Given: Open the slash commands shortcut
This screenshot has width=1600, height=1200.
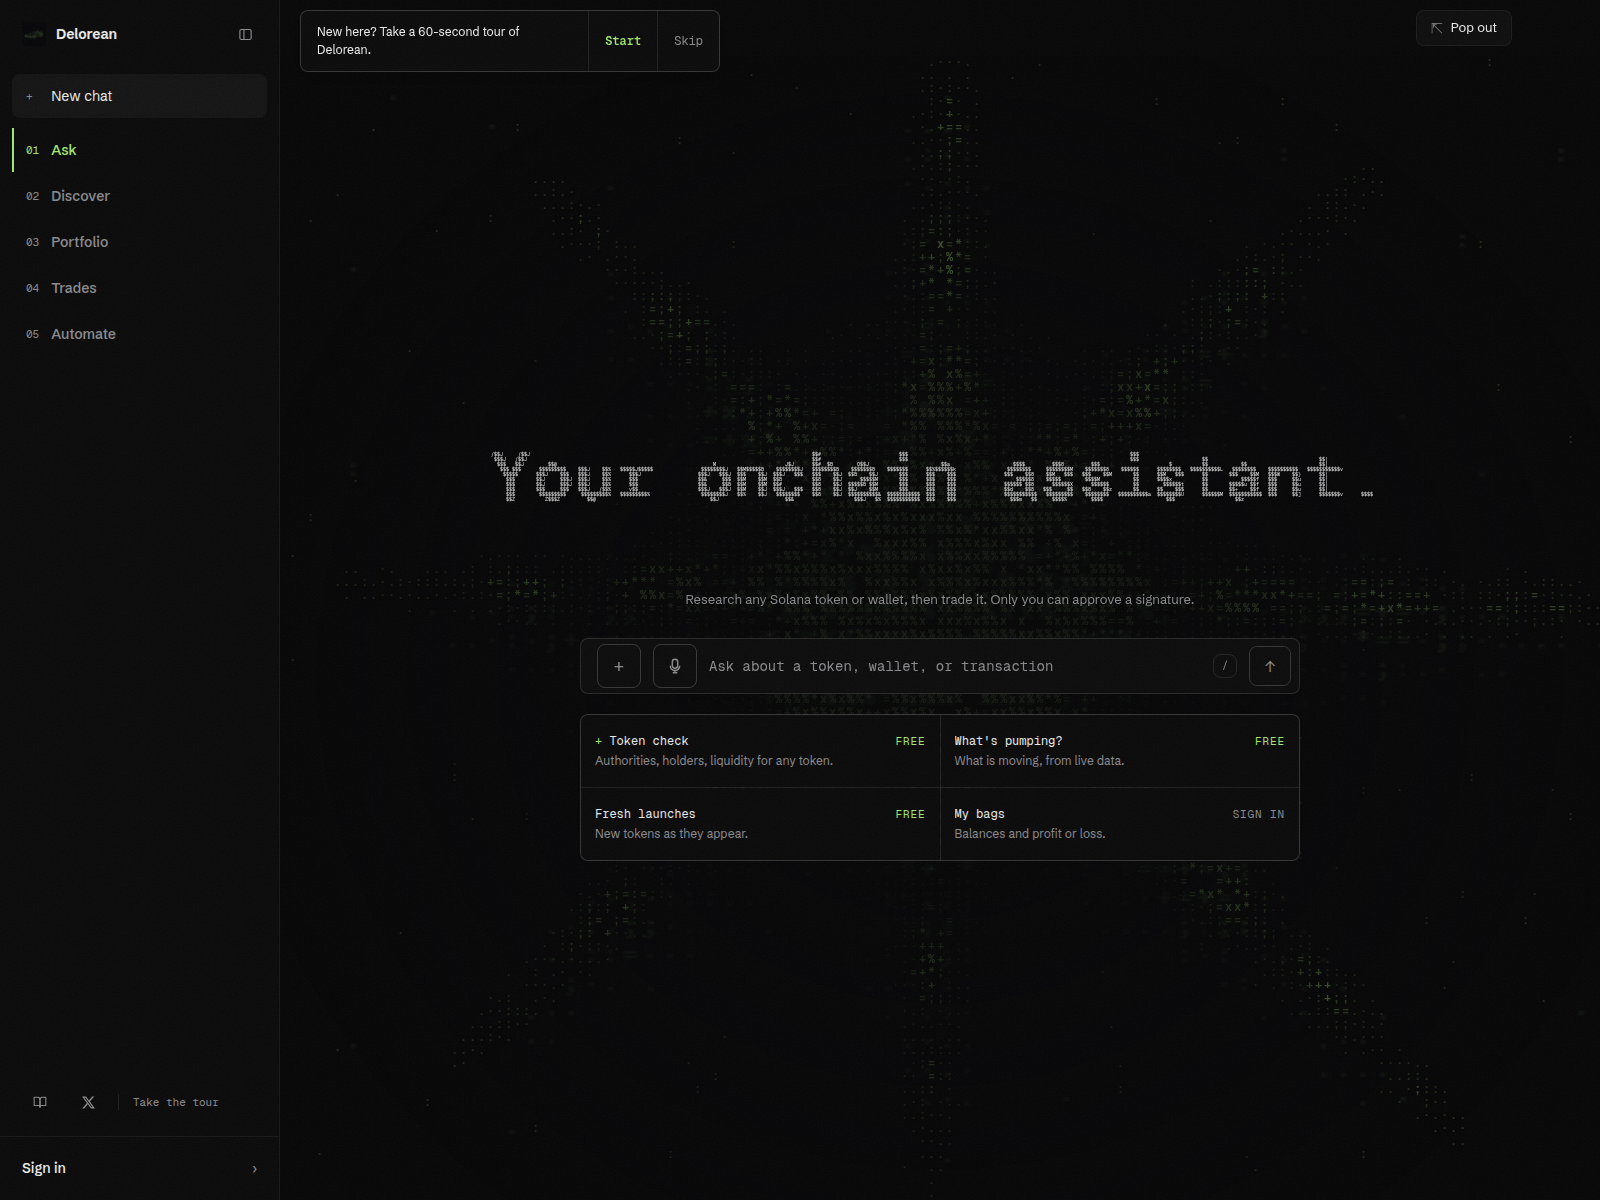Looking at the screenshot, I should coord(1225,666).
